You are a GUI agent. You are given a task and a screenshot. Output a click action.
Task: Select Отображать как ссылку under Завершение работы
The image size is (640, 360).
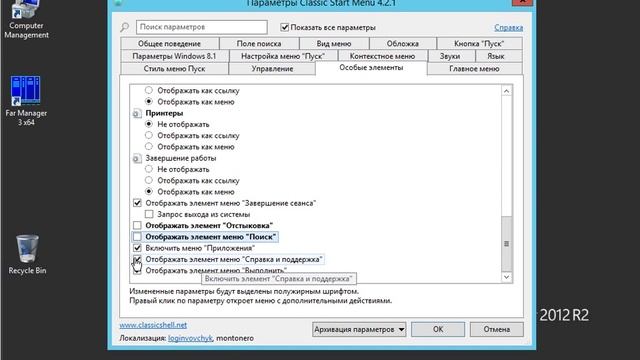(x=149, y=180)
